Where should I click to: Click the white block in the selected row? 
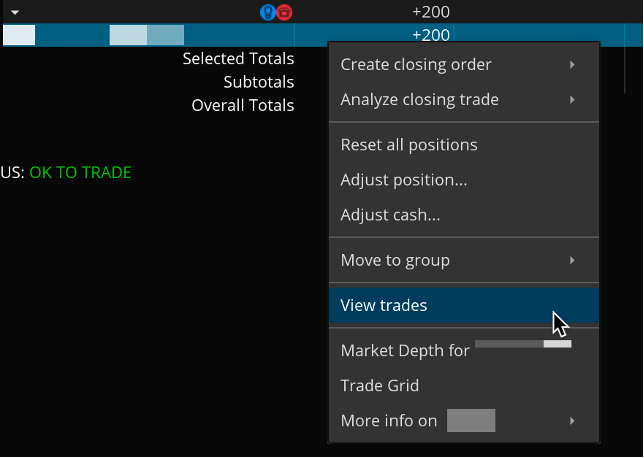click(x=19, y=36)
